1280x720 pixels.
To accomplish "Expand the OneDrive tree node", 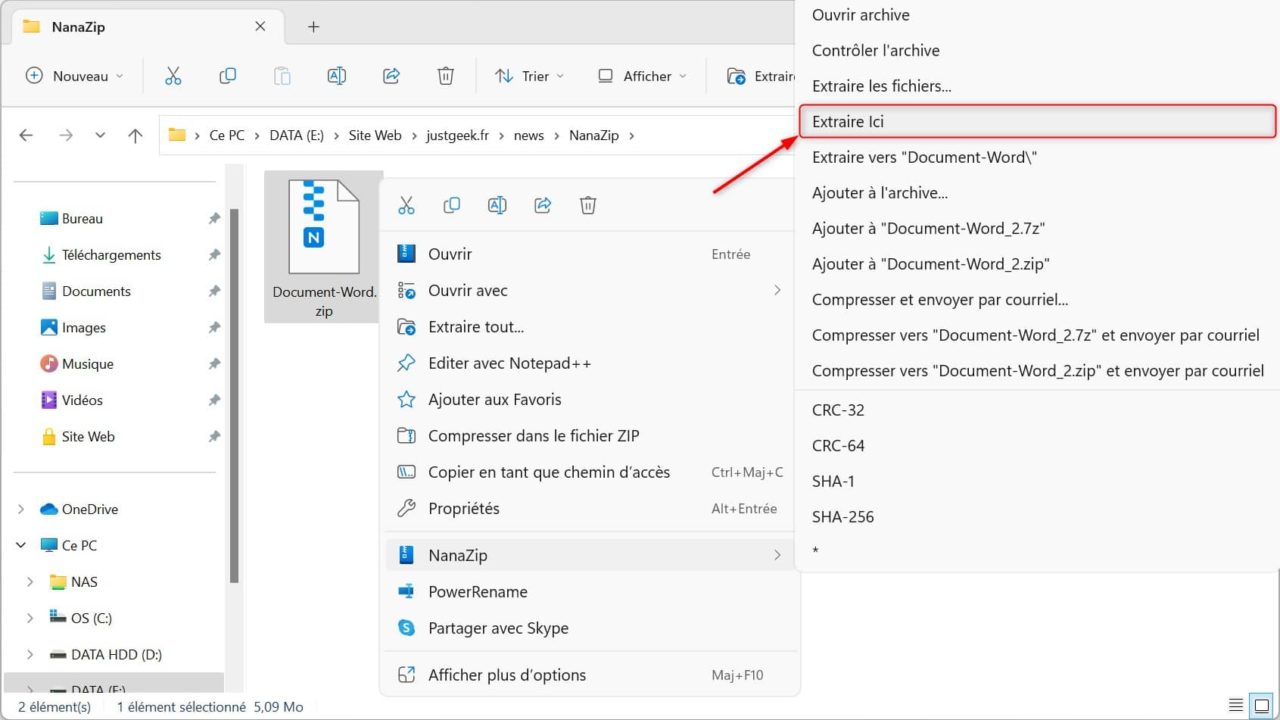I will click(21, 509).
